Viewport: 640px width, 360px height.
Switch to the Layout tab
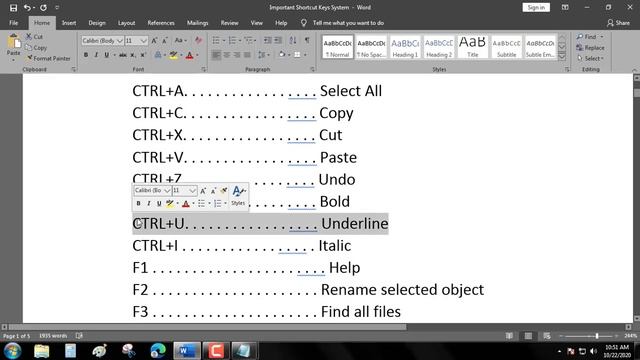point(126,23)
